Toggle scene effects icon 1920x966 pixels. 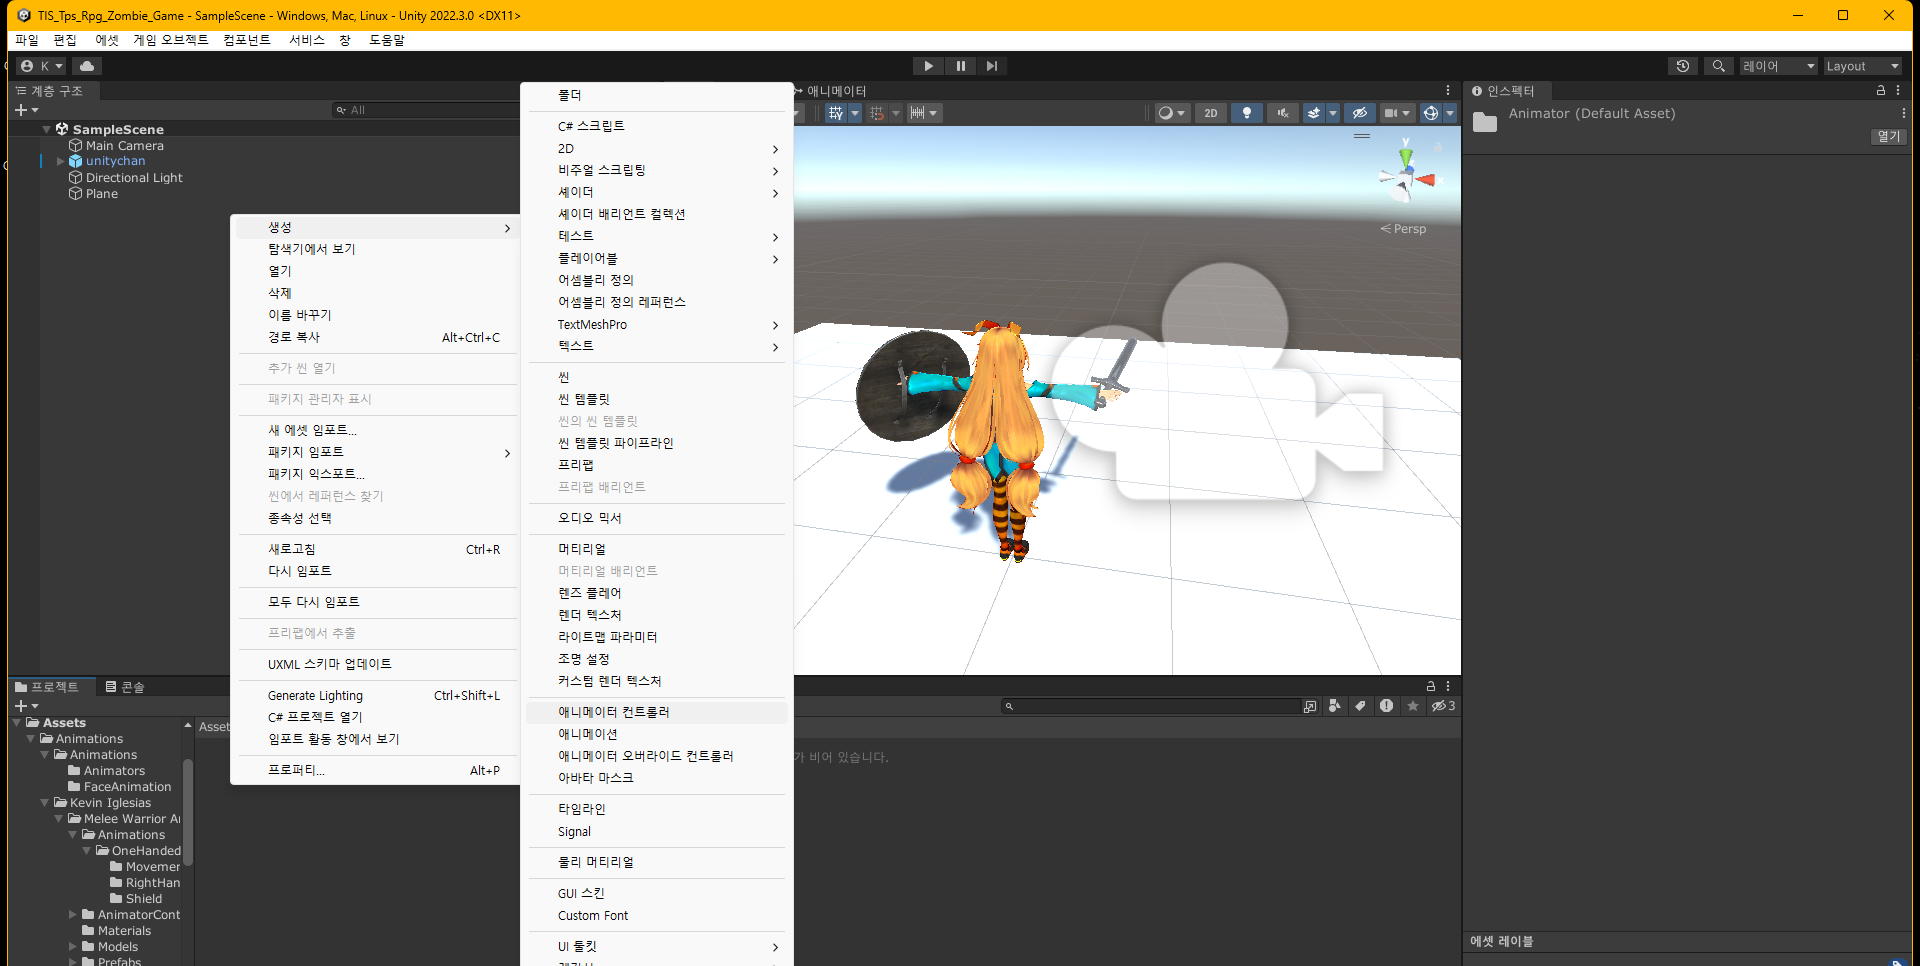click(1314, 113)
